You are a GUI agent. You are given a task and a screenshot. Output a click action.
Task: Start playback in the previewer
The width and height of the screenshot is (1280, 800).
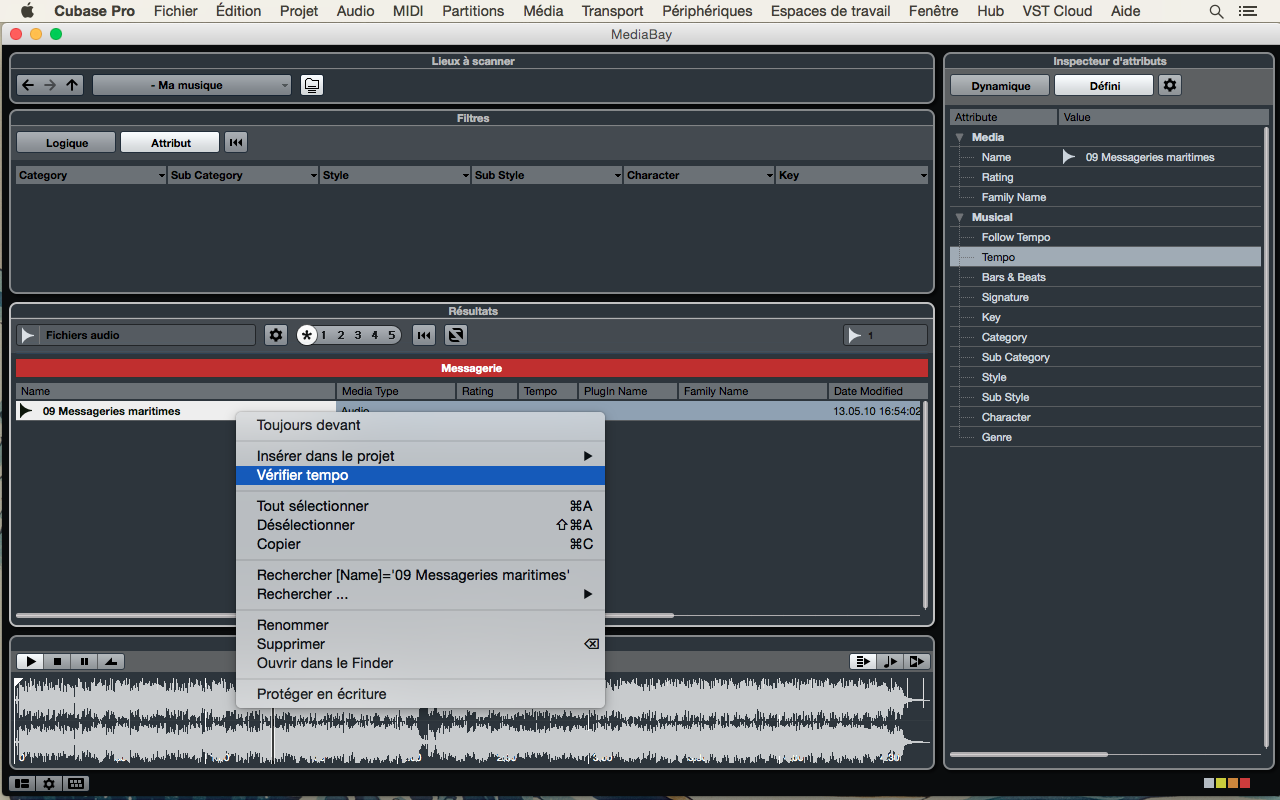click(x=31, y=661)
